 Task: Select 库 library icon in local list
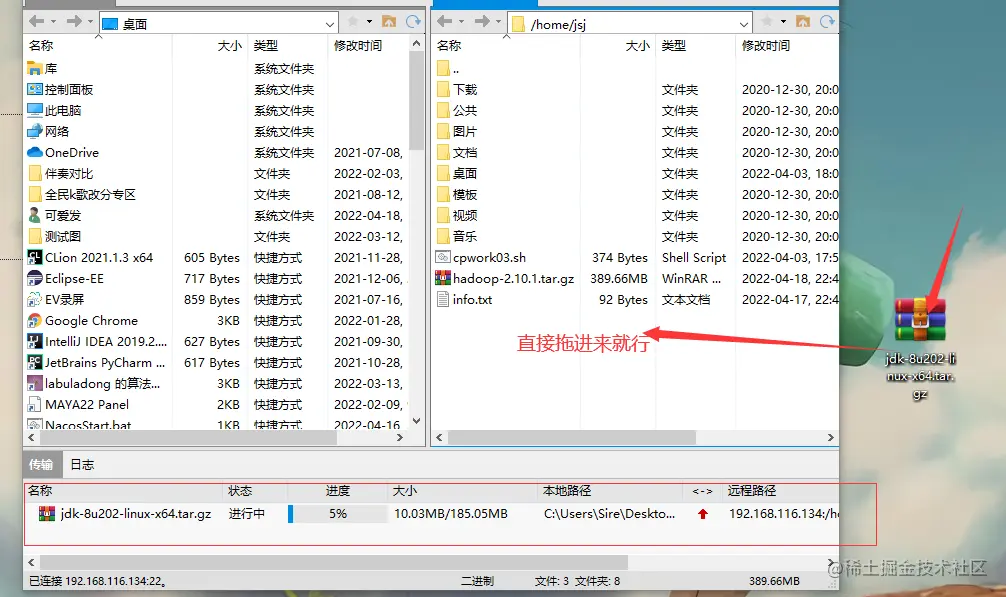(35, 68)
